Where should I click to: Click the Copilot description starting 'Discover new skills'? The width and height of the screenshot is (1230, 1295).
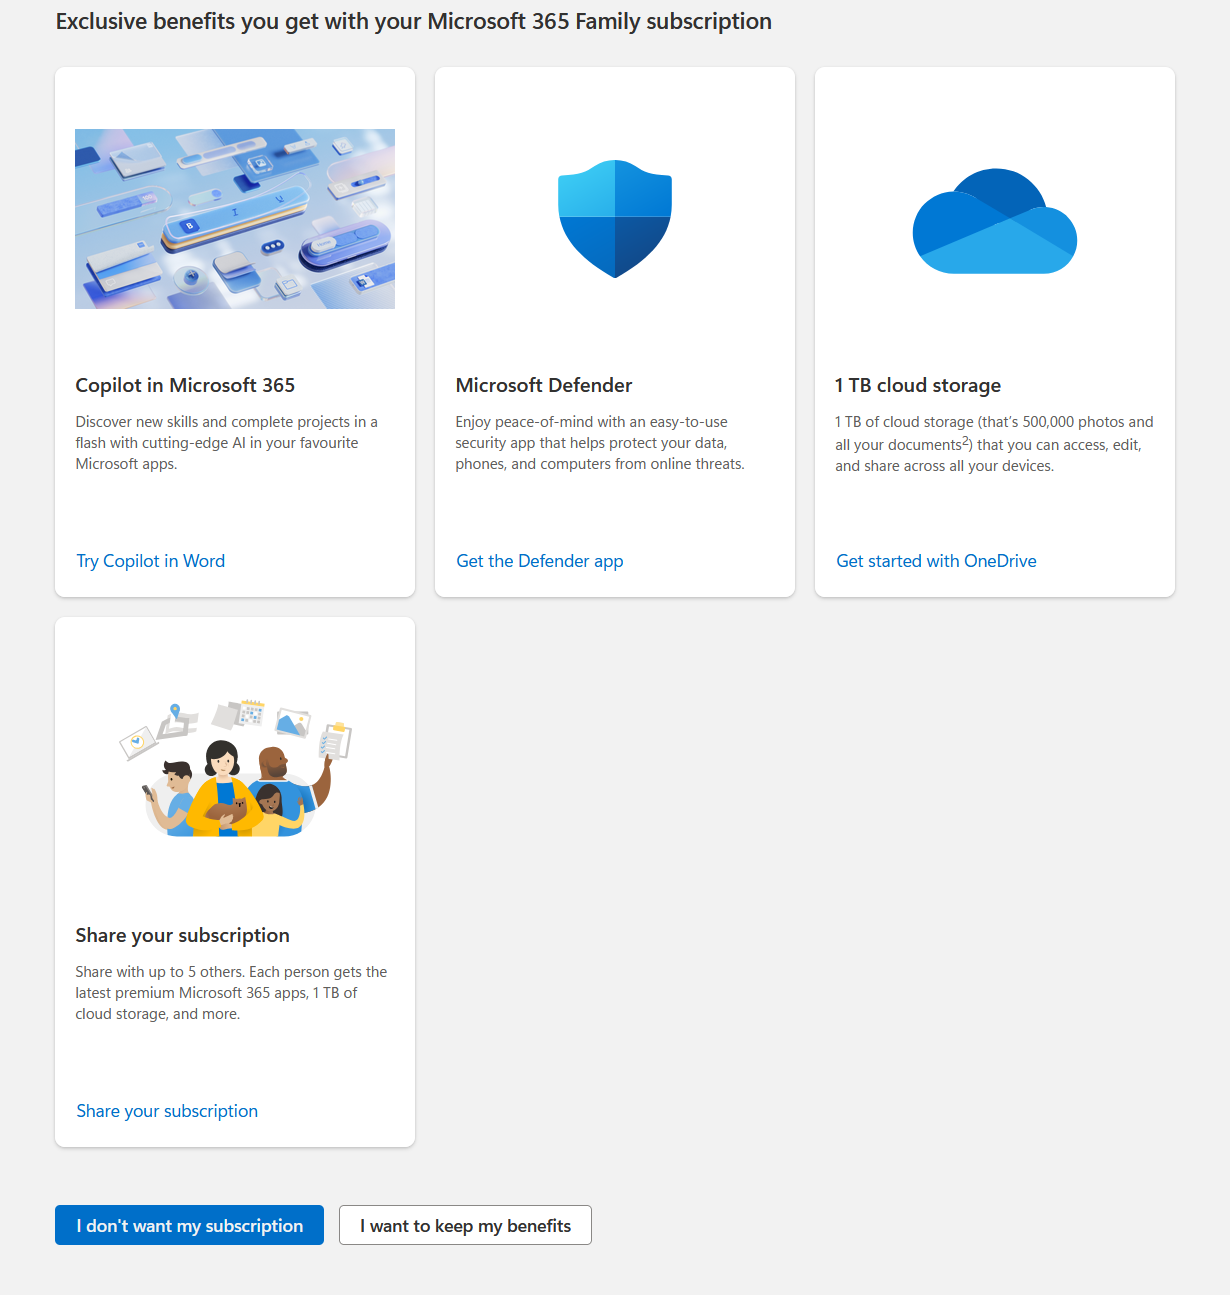click(227, 443)
